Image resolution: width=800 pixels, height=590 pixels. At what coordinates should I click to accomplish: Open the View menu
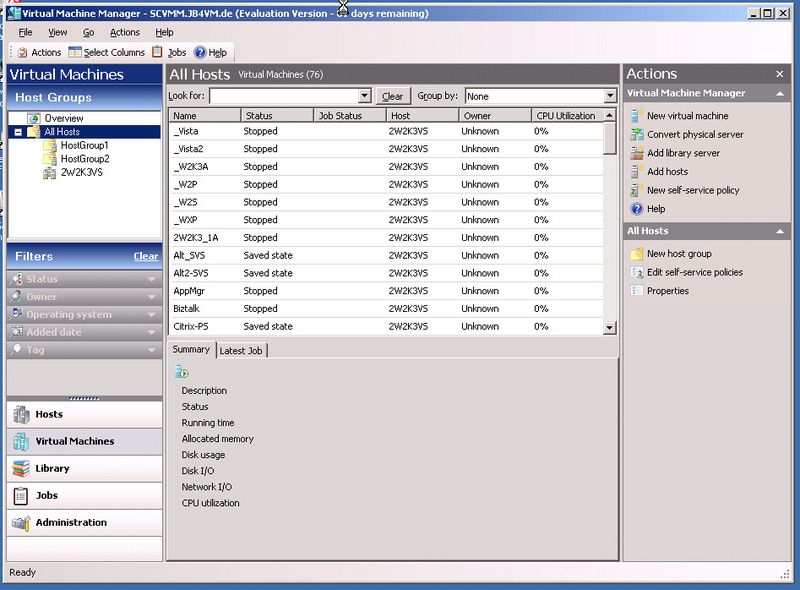(x=58, y=32)
